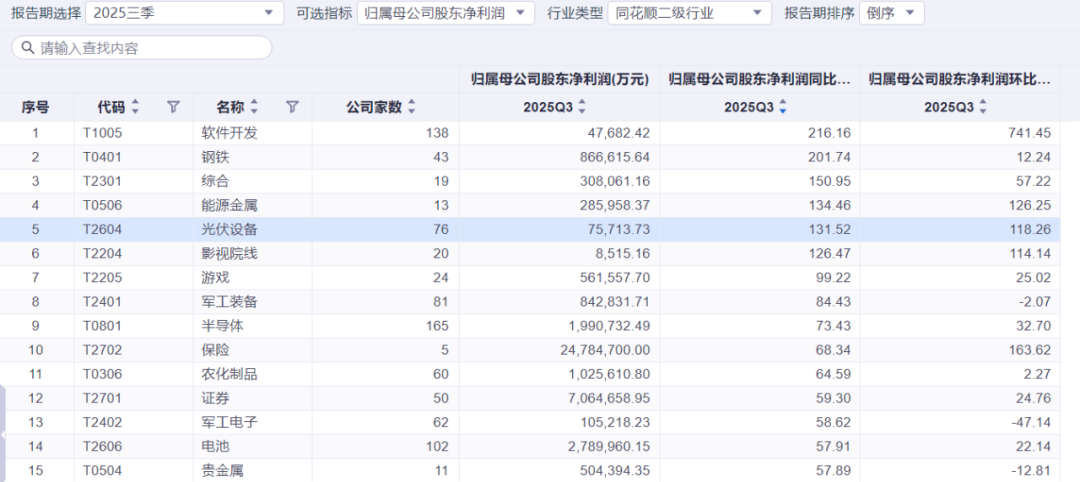This screenshot has width=1080, height=482.
Task: Open 可选指标 dropdown 归属母公司股东净利润
Action: (x=446, y=12)
